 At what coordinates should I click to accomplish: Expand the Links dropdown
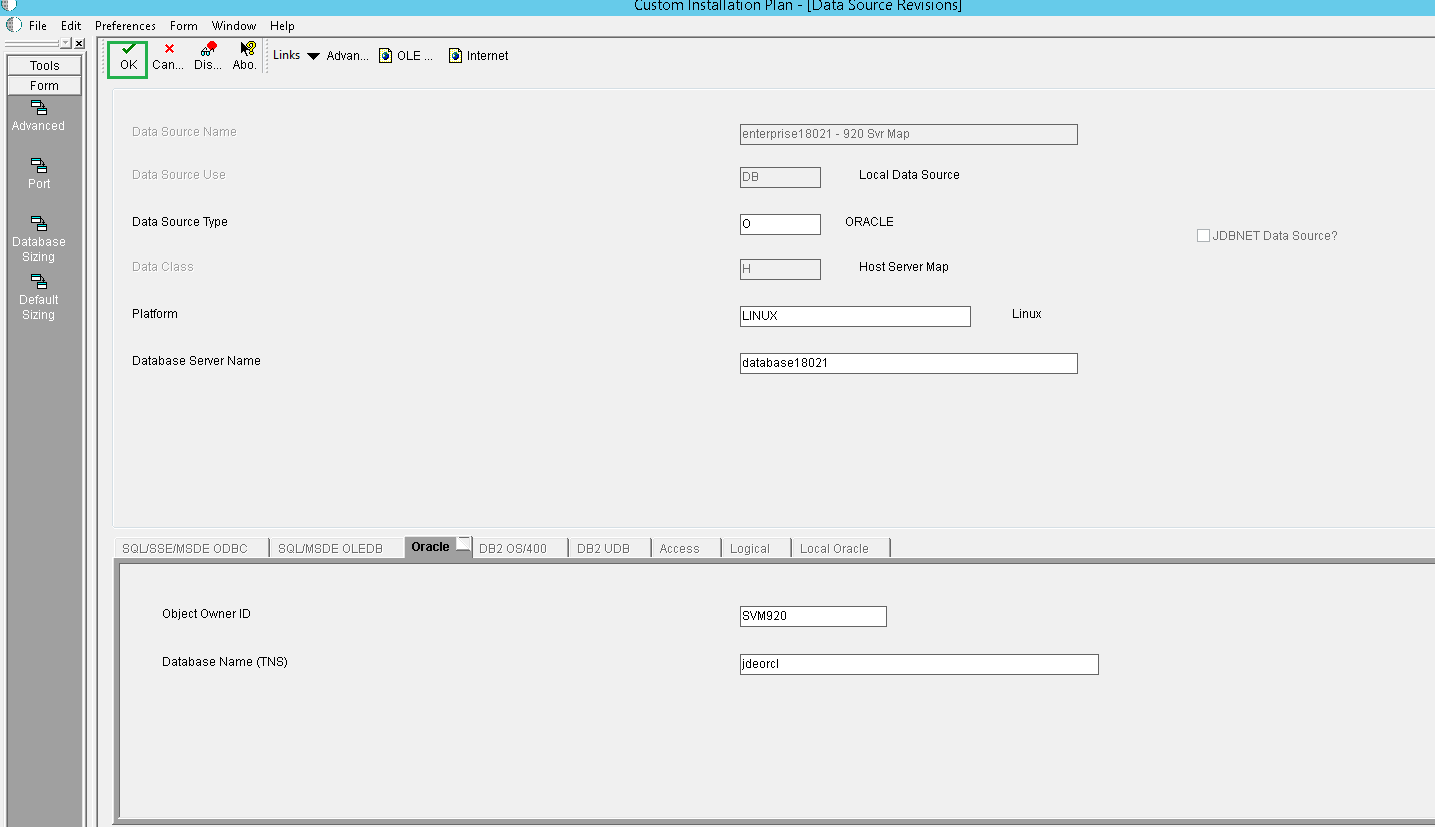pos(313,55)
